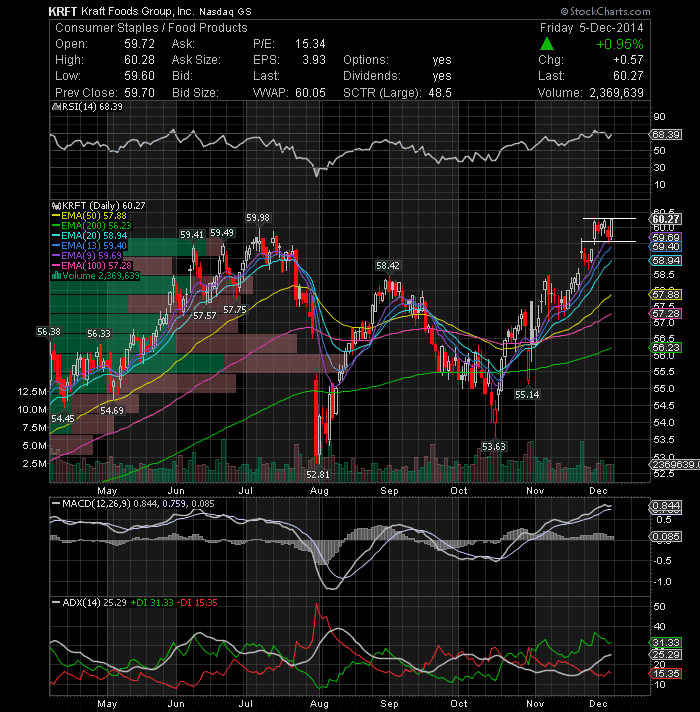Click the KRFT ticker symbol in title

(63, 11)
